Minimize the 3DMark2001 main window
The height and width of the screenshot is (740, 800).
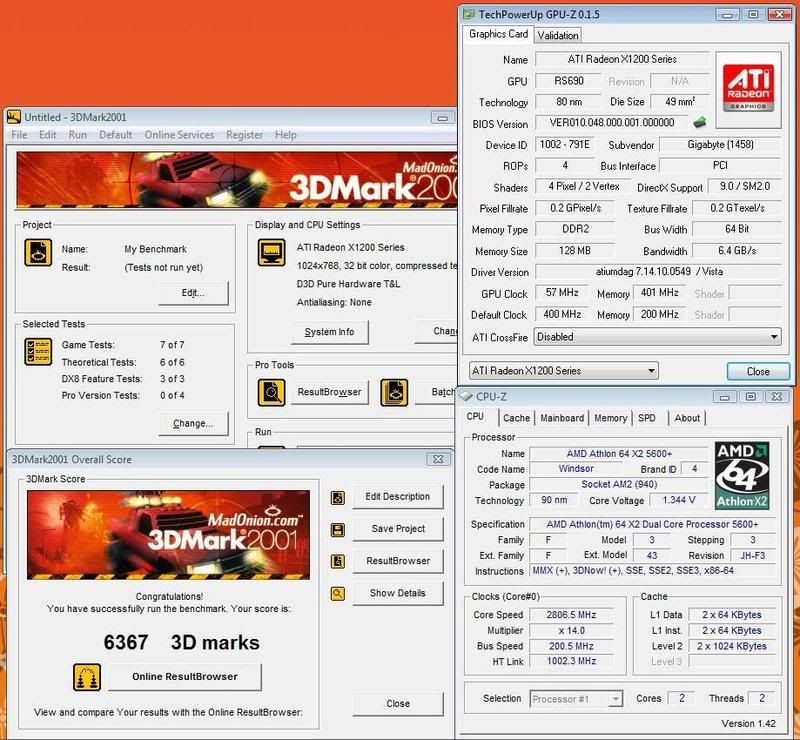[x=442, y=118]
